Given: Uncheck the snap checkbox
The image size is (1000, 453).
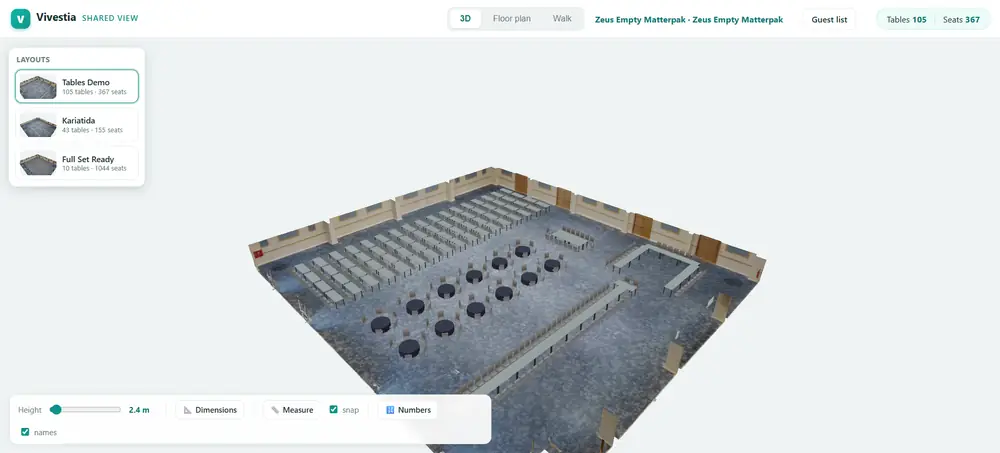Looking at the screenshot, I should coord(334,410).
